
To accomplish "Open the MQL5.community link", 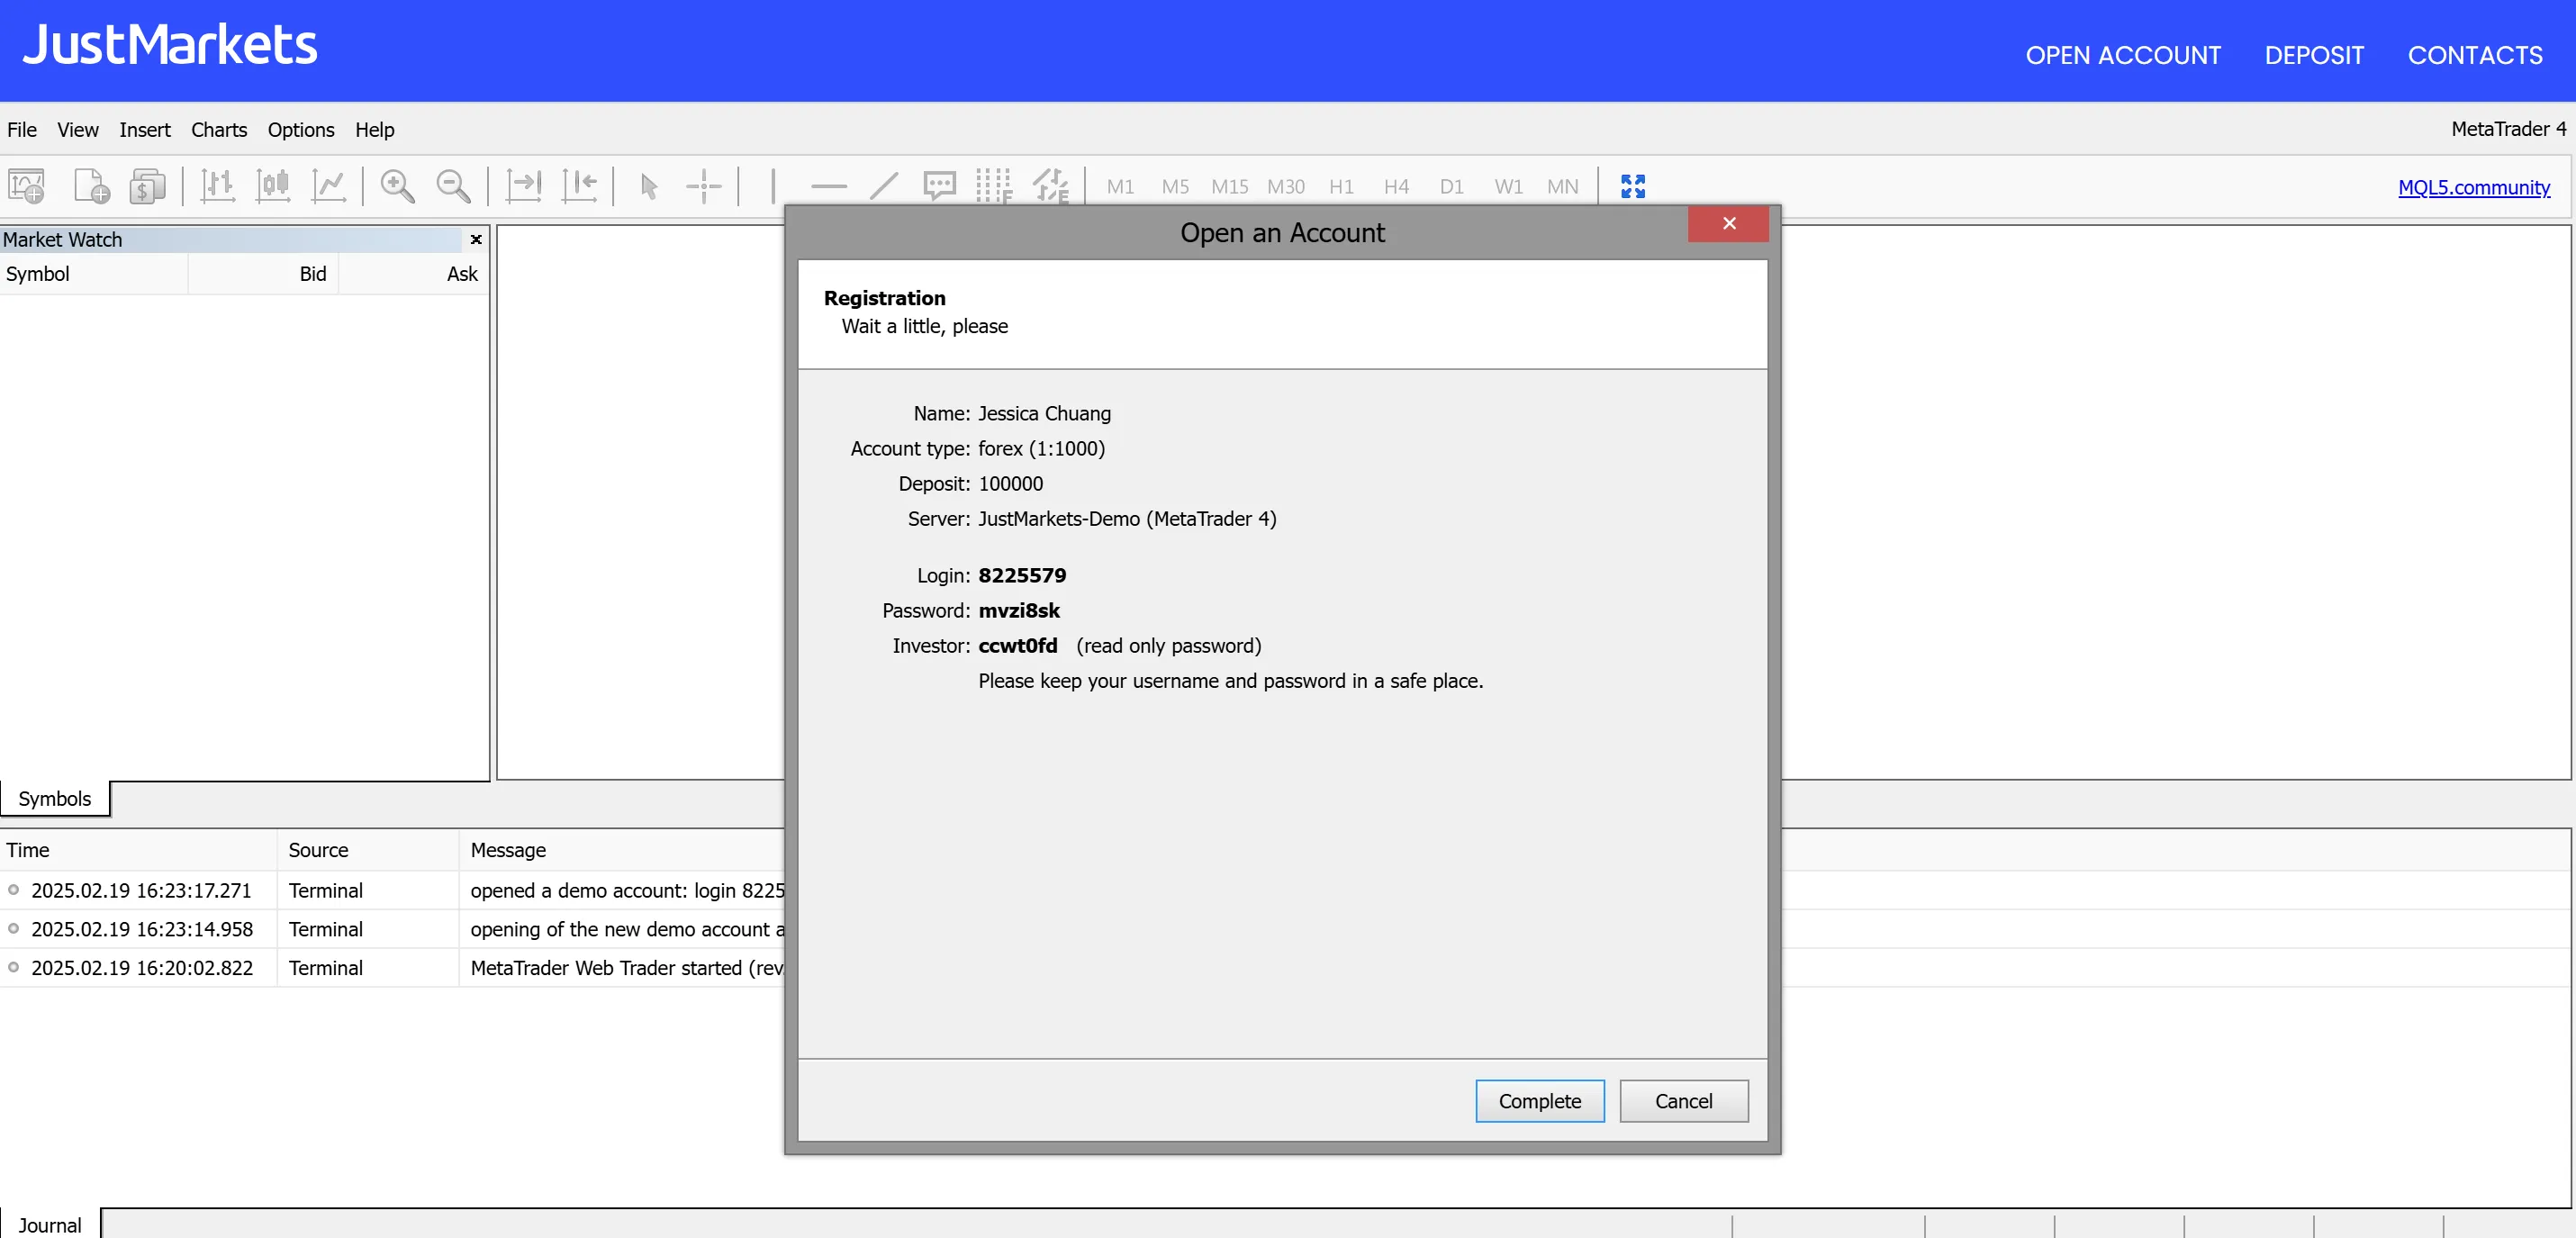I will [x=2473, y=187].
